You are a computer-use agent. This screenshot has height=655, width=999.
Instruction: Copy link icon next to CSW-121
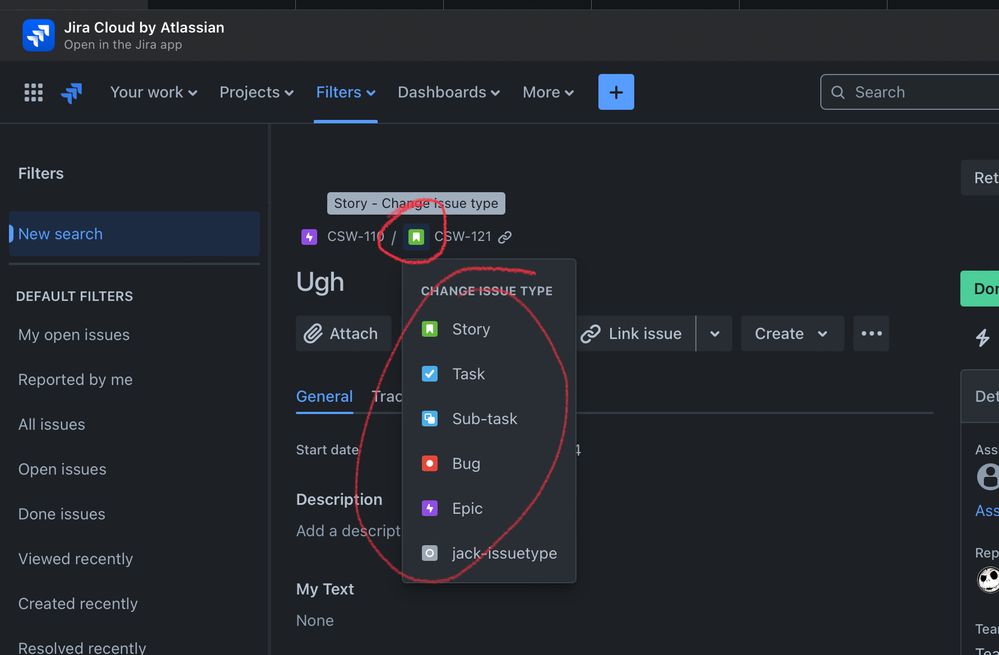[505, 237]
